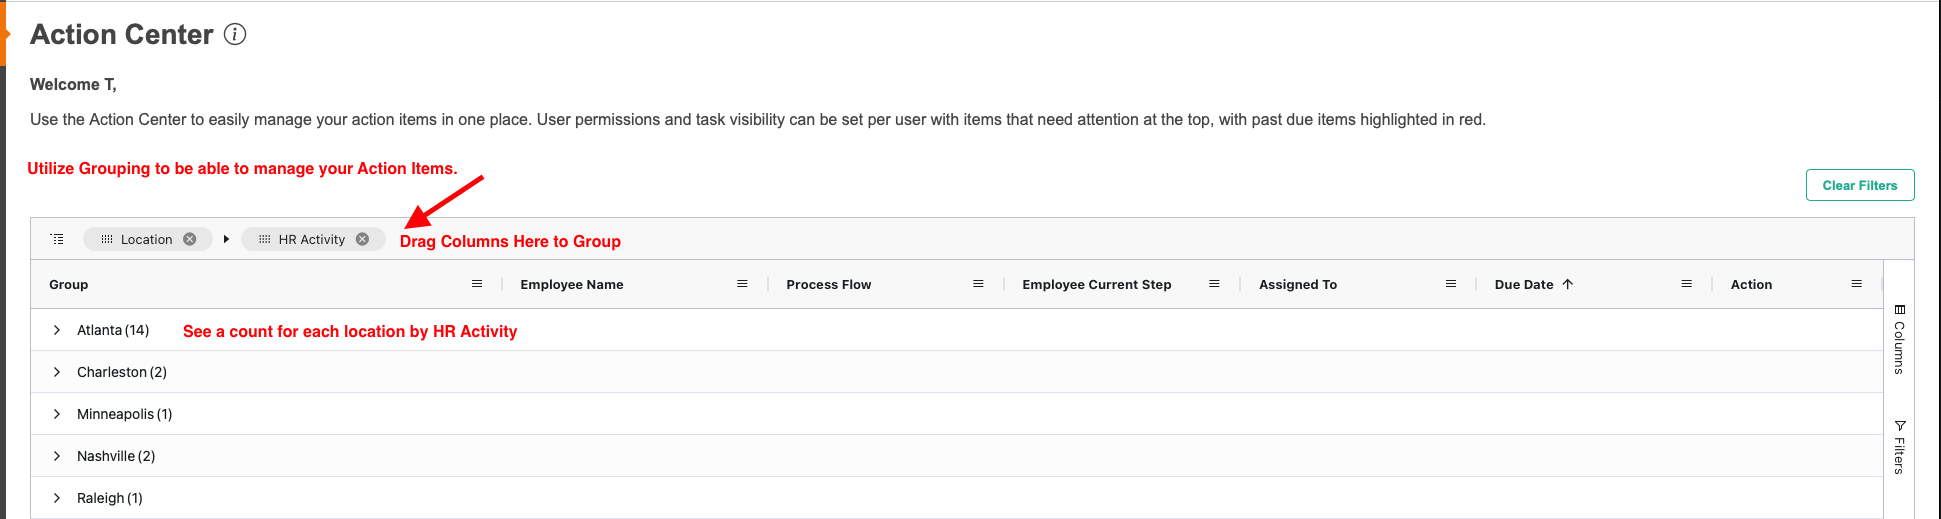The image size is (1941, 519).
Task: Remove the HR Activity grouping chip
Action: [x=363, y=239]
